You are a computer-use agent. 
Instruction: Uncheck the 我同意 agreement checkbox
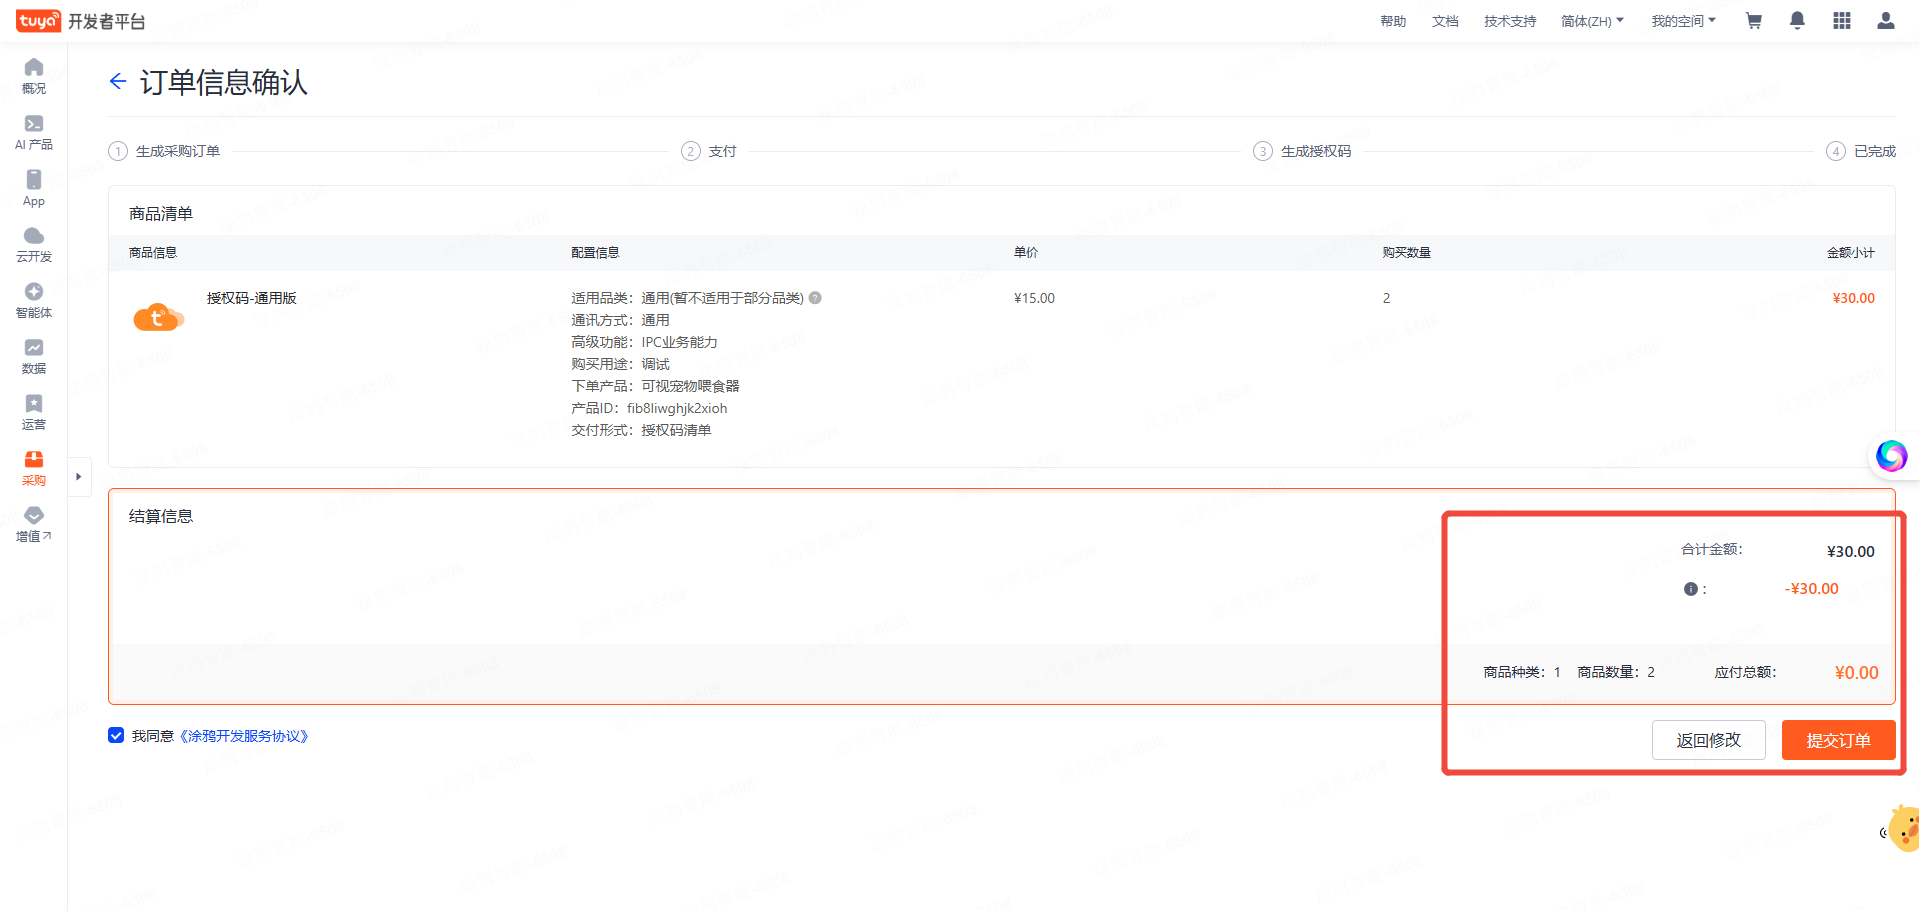(x=116, y=736)
